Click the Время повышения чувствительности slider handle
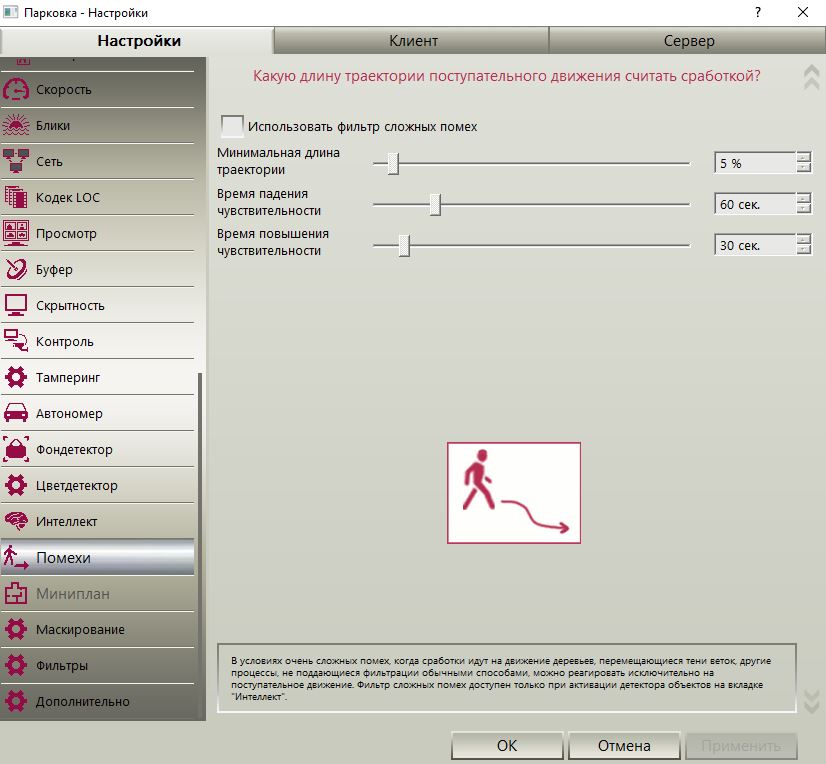The height and width of the screenshot is (764, 826). 404,246
